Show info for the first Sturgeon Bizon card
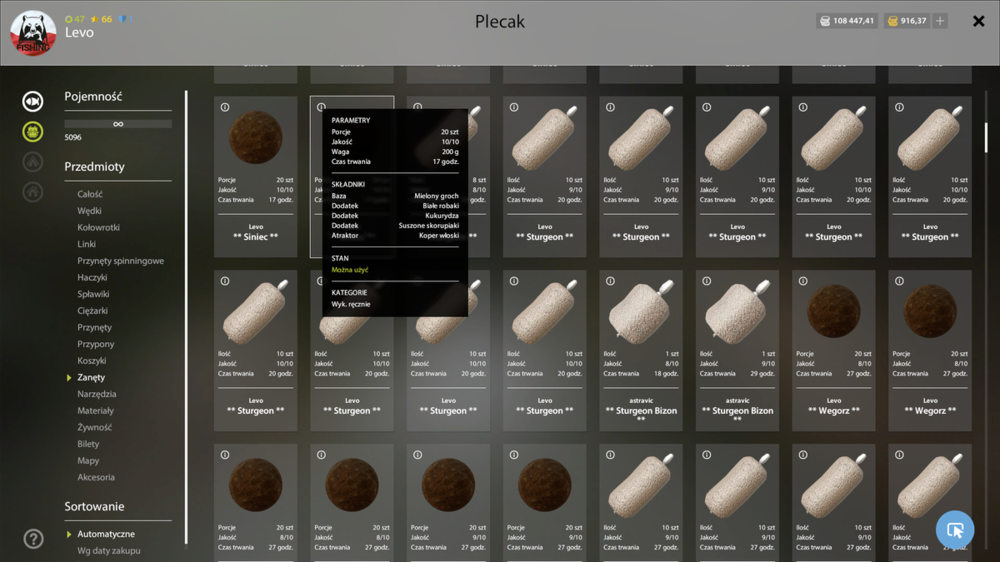 610,281
